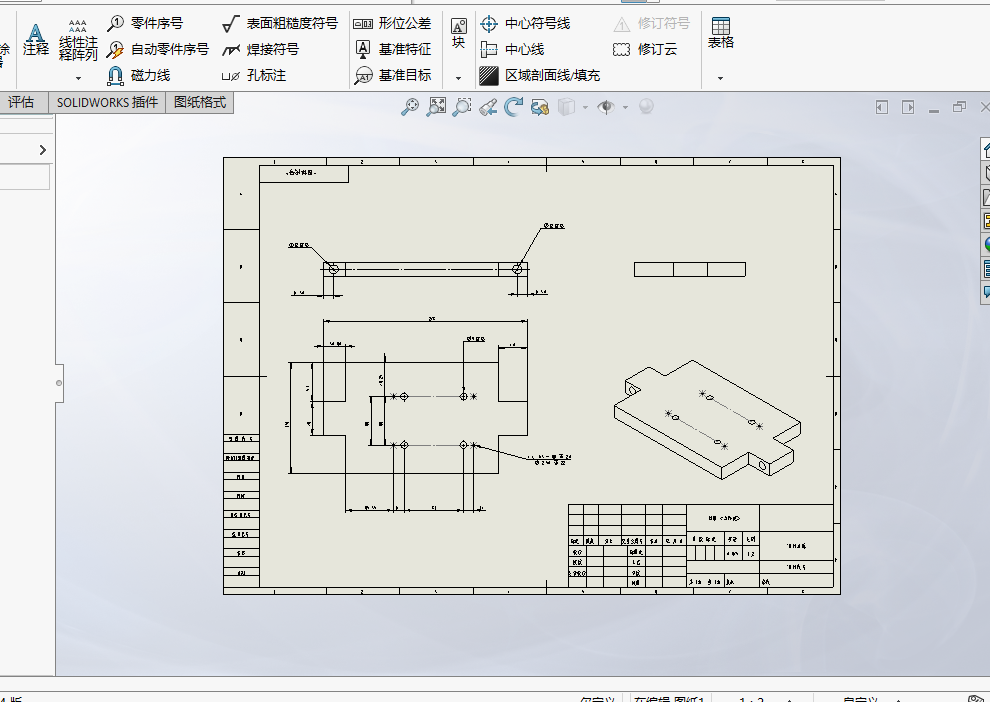Expand the 表格 tables dropdown arrow
990x702 pixels.
[720, 78]
